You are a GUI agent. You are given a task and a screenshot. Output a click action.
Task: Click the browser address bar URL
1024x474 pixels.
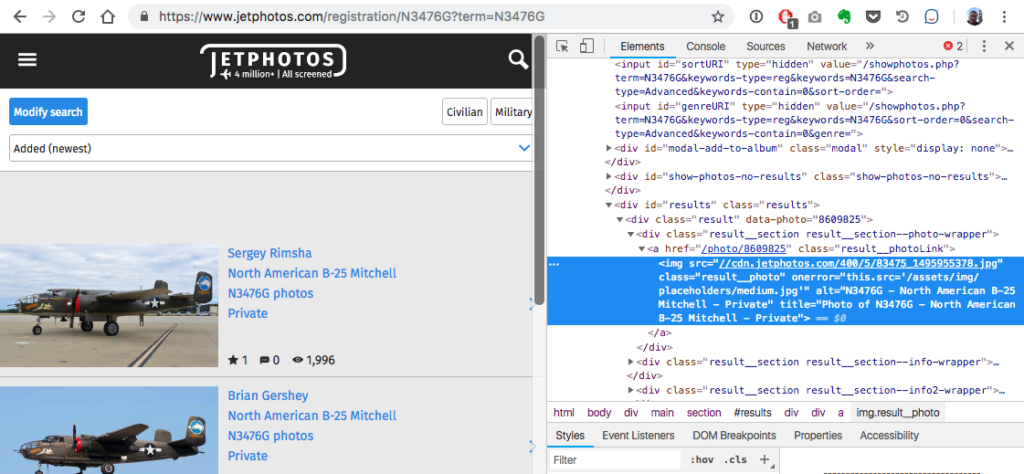[351, 17]
